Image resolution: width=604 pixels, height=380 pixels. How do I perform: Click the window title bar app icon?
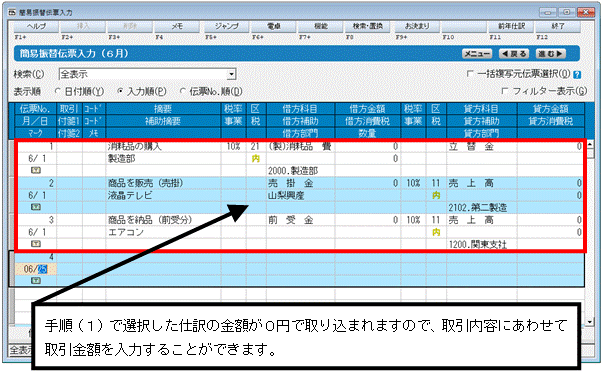[12, 12]
